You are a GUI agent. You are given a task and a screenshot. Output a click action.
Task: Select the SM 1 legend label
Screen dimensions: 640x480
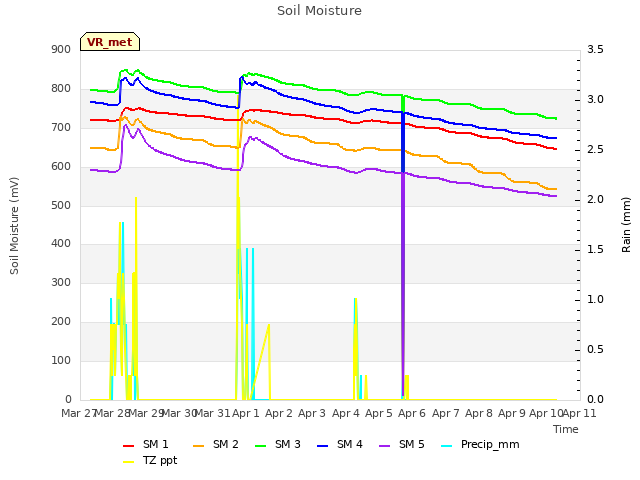coord(156,444)
